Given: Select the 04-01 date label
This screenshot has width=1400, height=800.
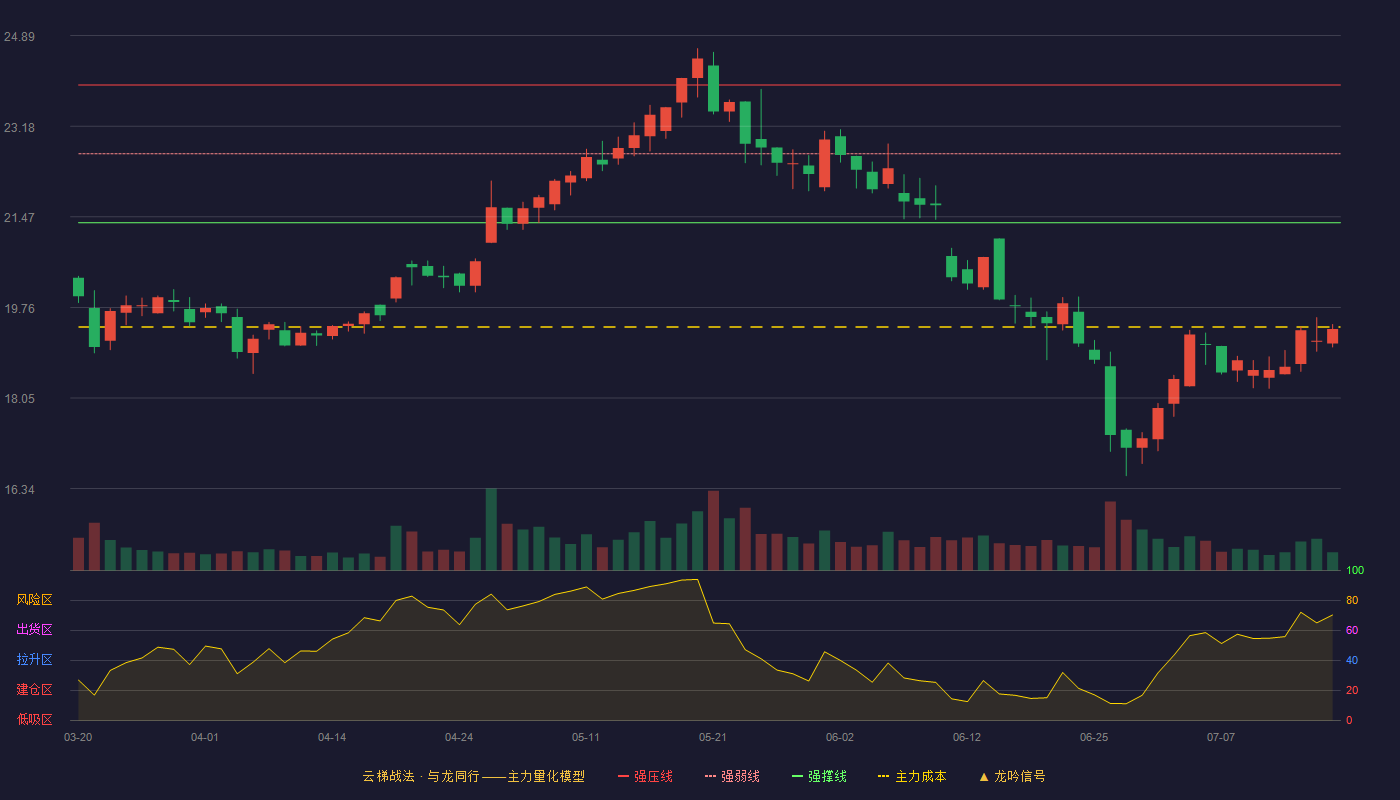Looking at the screenshot, I should [205, 737].
